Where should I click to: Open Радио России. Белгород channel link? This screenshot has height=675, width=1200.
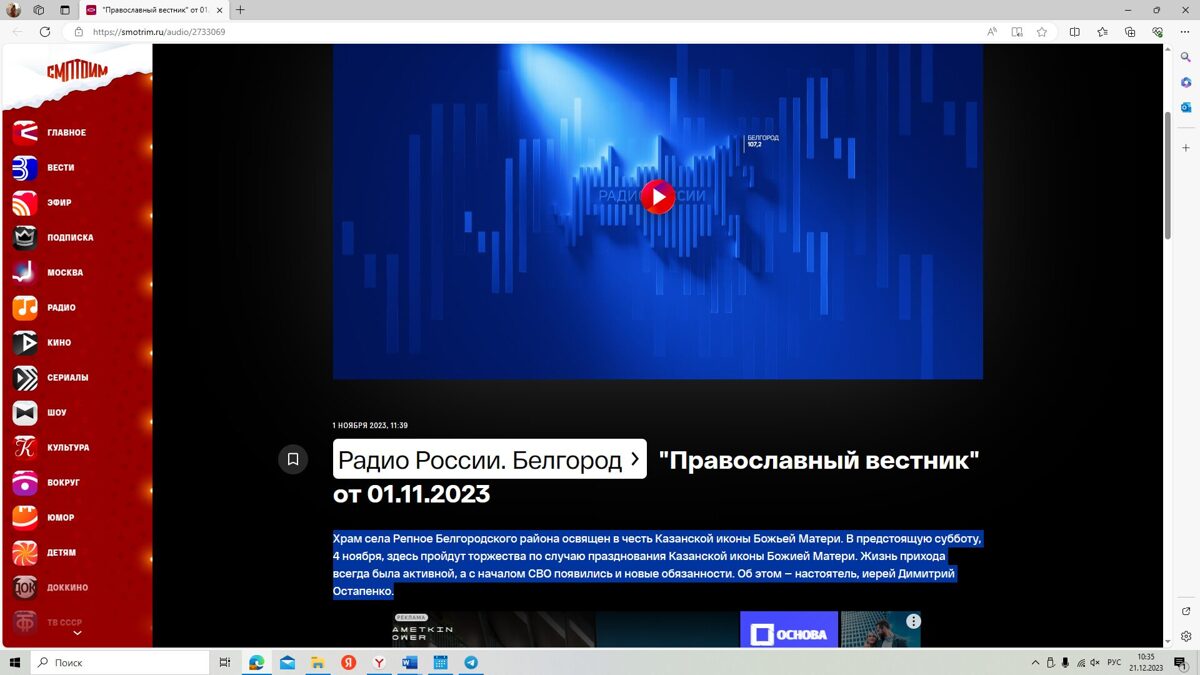point(490,459)
